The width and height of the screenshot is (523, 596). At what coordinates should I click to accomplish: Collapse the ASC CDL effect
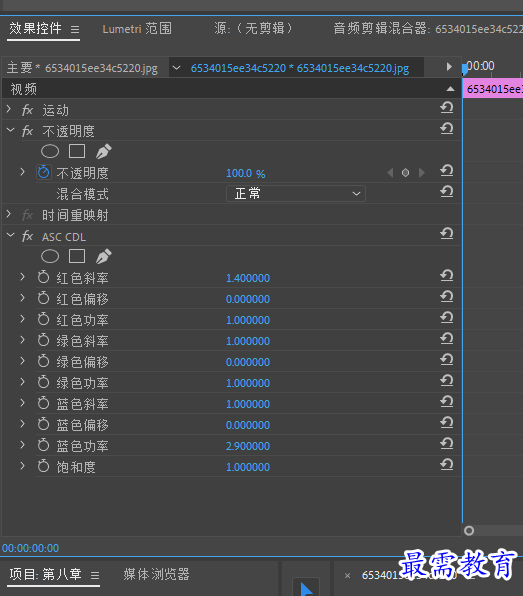[10, 235]
